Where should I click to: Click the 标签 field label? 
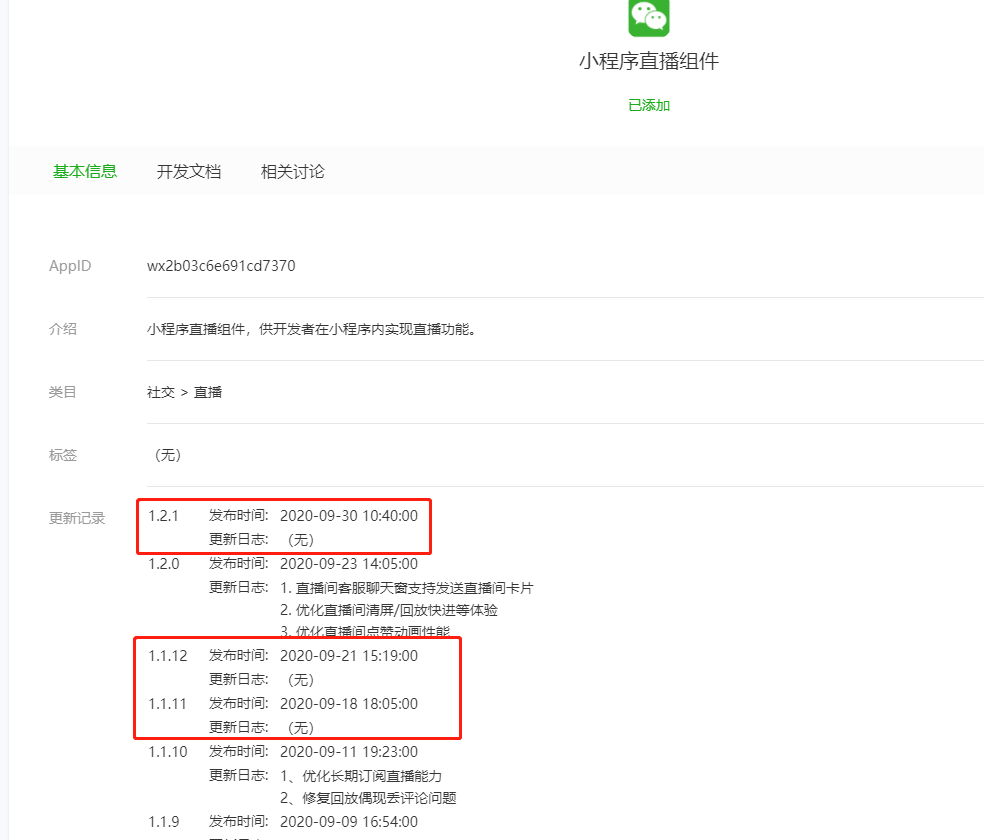[x=63, y=455]
